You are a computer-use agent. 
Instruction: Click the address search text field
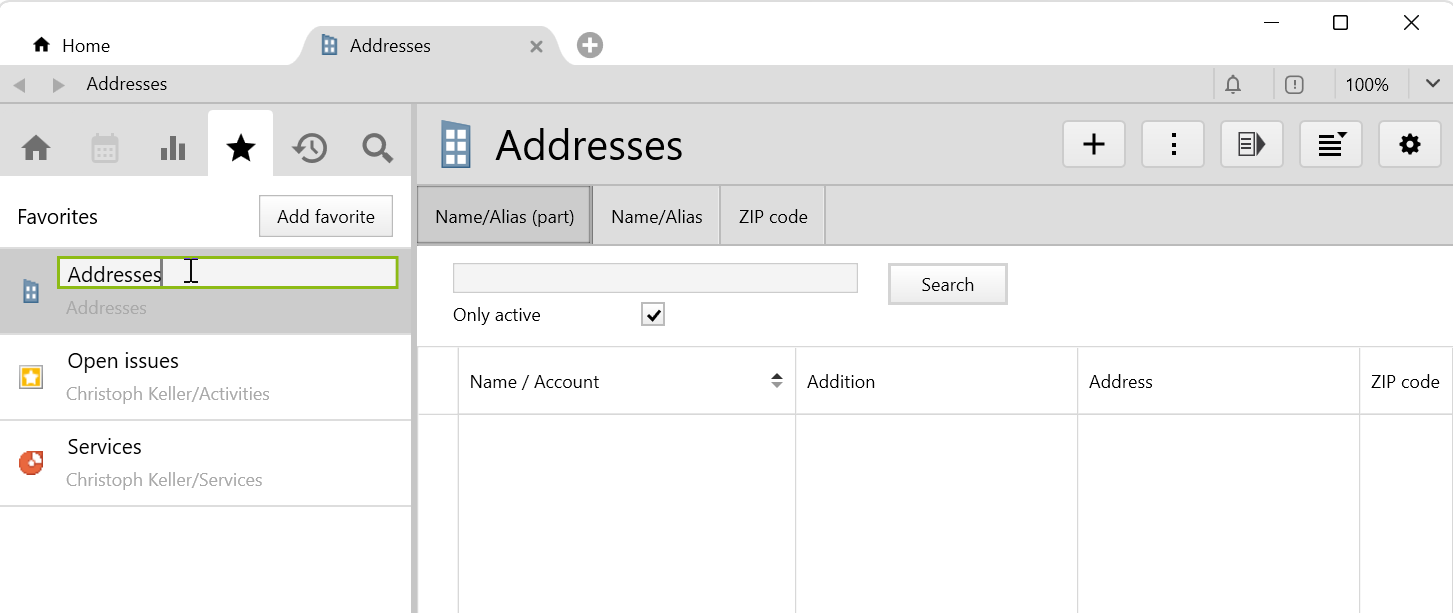point(655,278)
